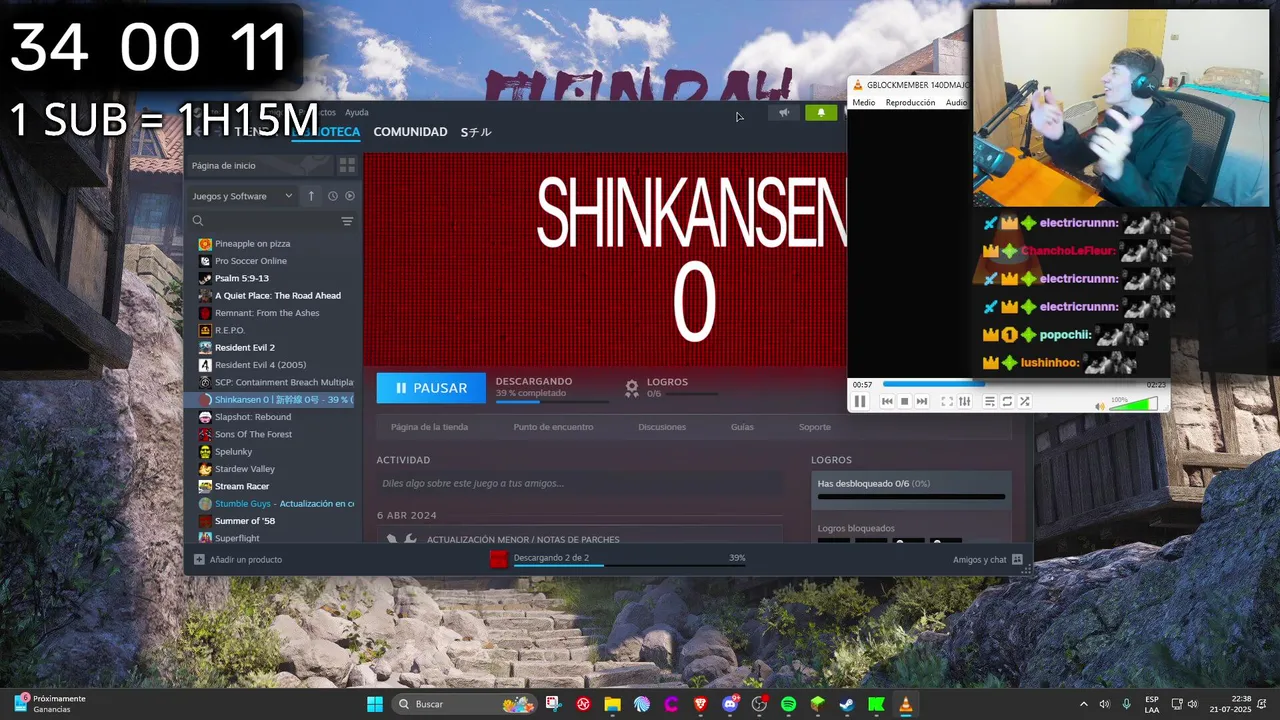Pause the Shinkansen 0 download

[x=431, y=388]
